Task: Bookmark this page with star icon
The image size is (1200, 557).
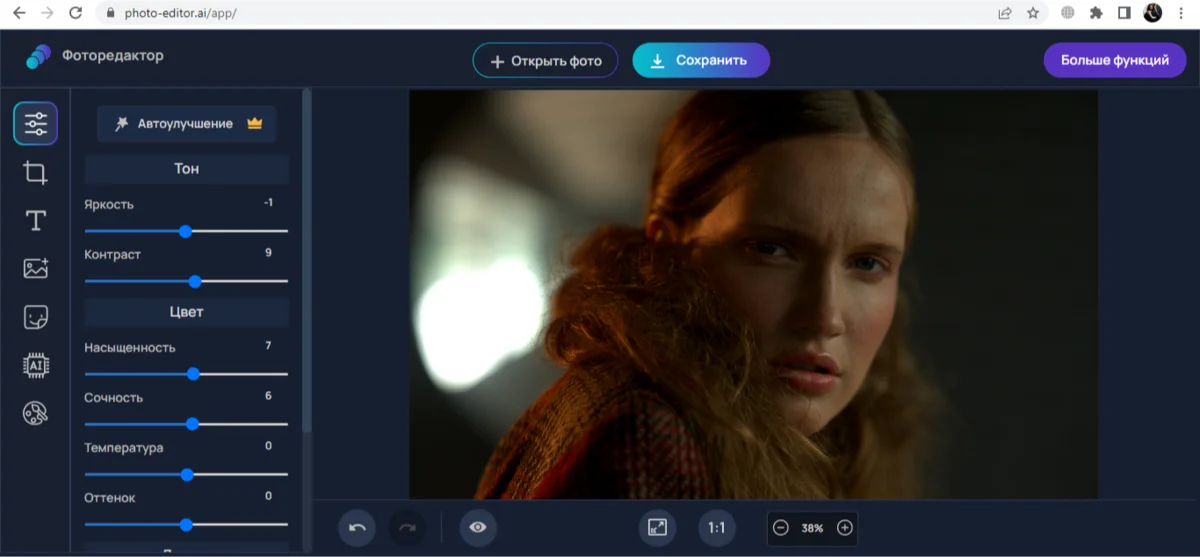Action: (1033, 13)
